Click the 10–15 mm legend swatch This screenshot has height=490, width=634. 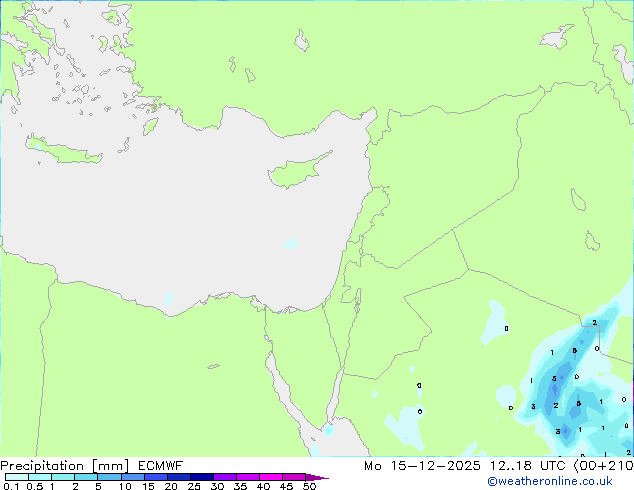point(132,477)
